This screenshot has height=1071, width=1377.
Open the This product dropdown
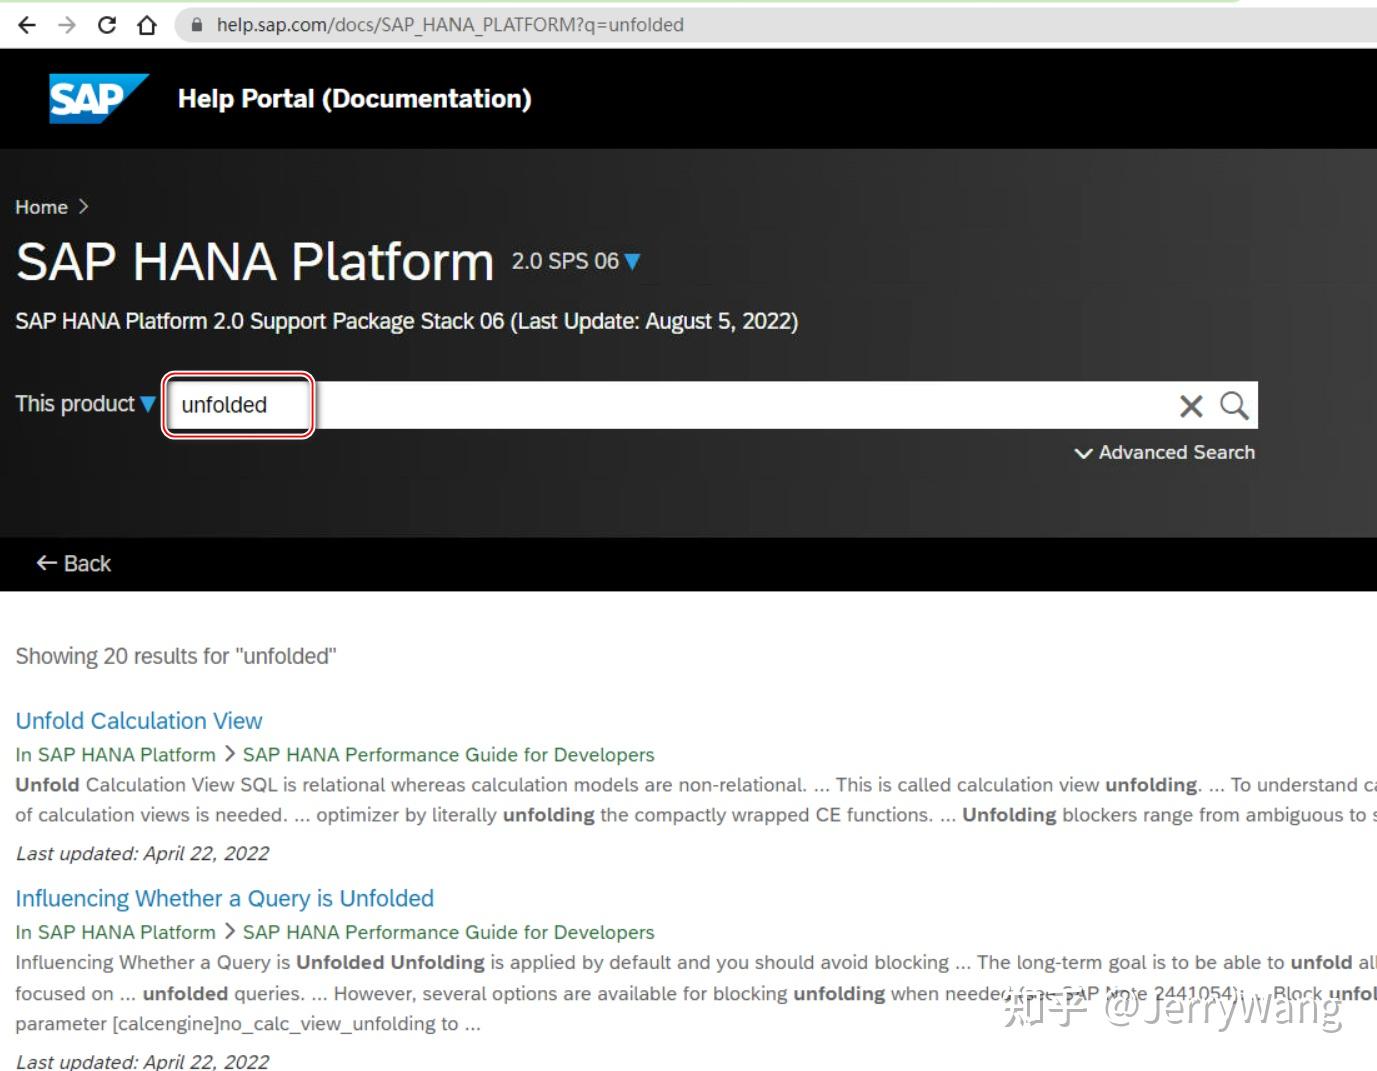[84, 404]
